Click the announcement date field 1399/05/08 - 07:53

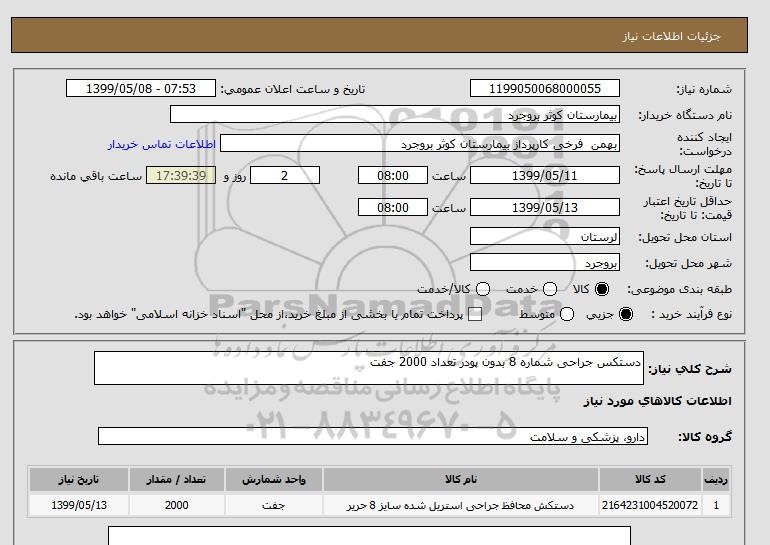141,88
